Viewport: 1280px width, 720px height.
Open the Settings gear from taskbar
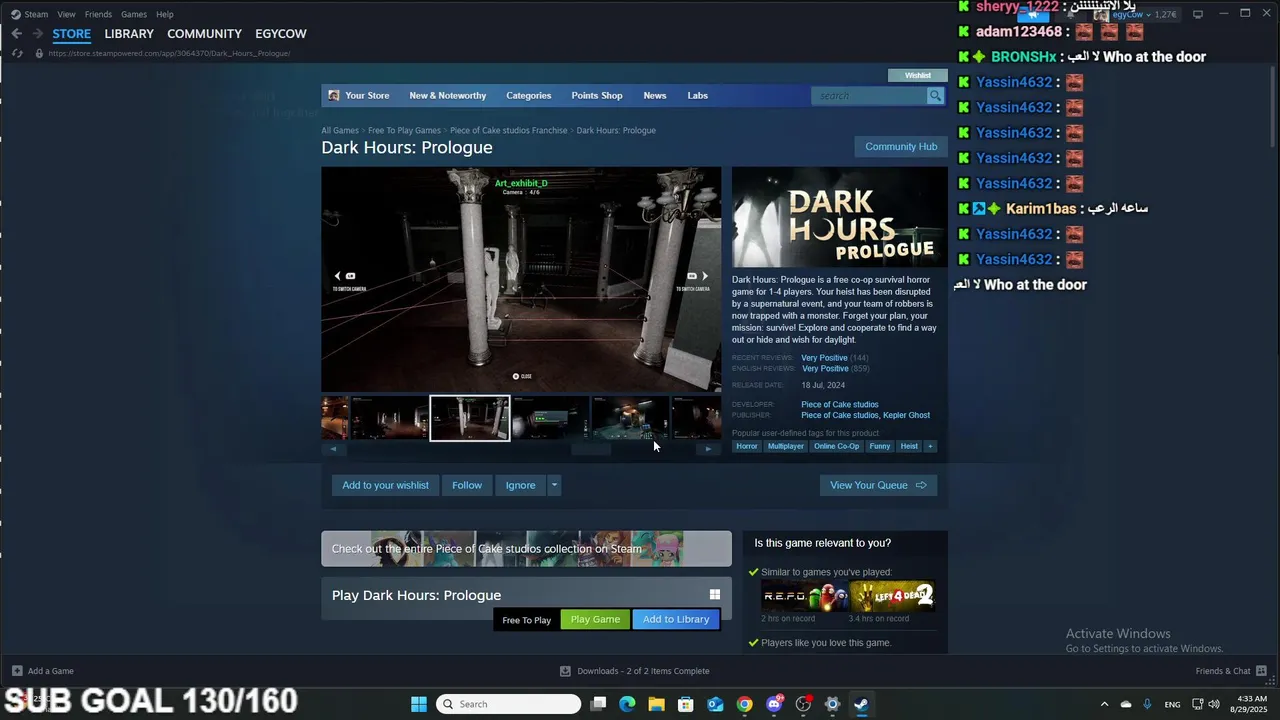(x=832, y=704)
